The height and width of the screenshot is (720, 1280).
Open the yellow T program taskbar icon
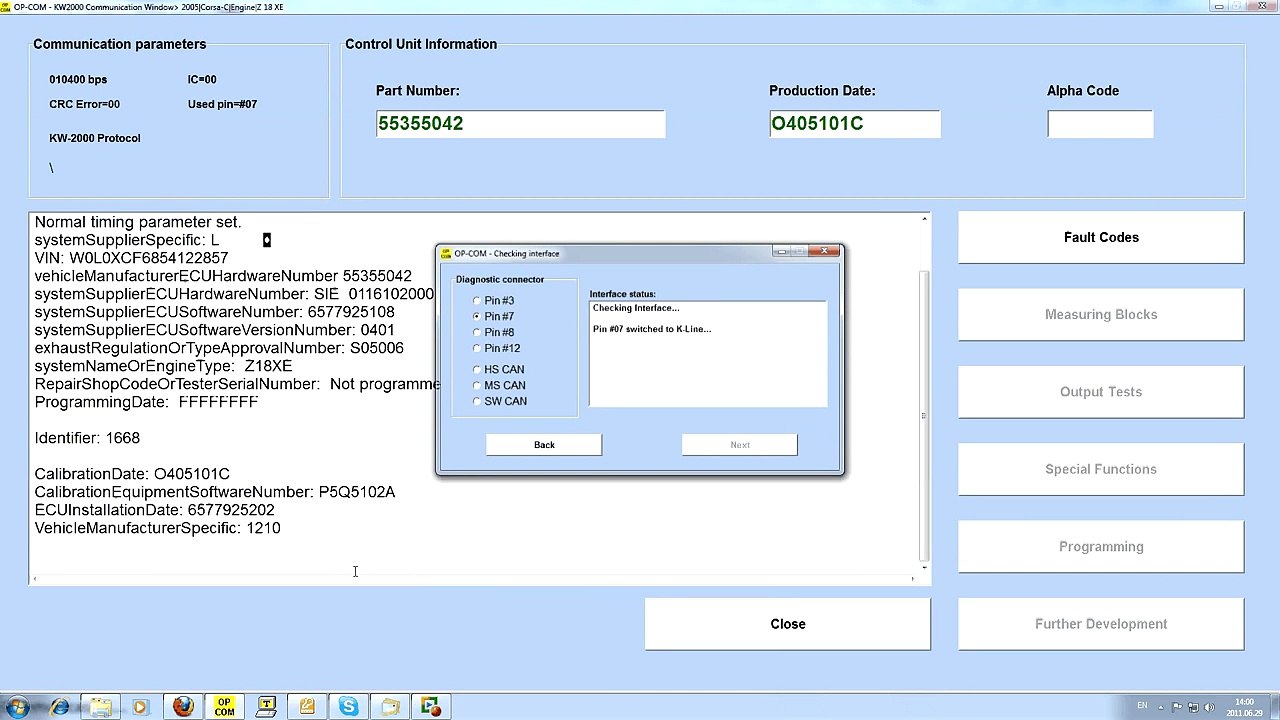[266, 707]
